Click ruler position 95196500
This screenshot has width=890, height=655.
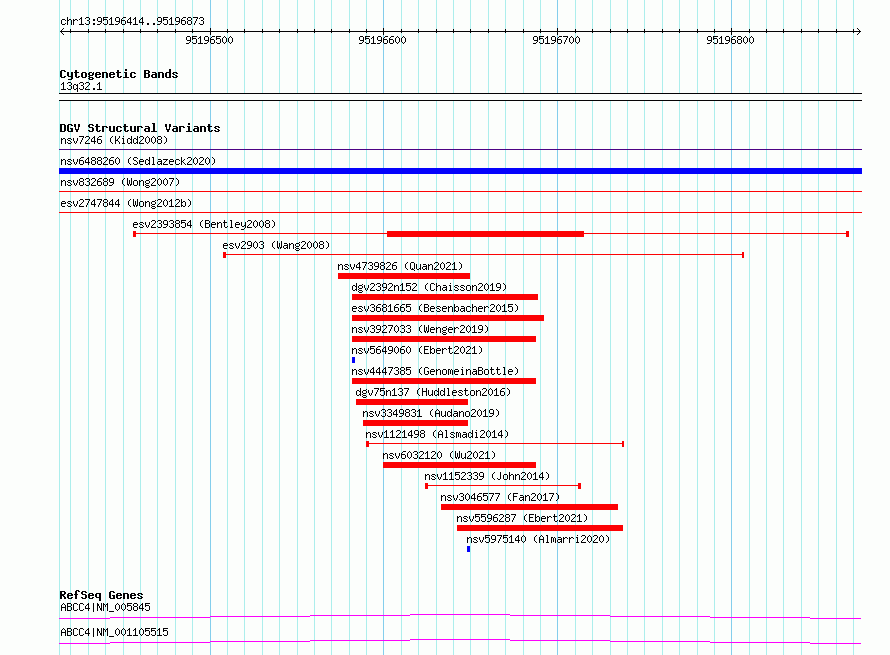(209, 40)
